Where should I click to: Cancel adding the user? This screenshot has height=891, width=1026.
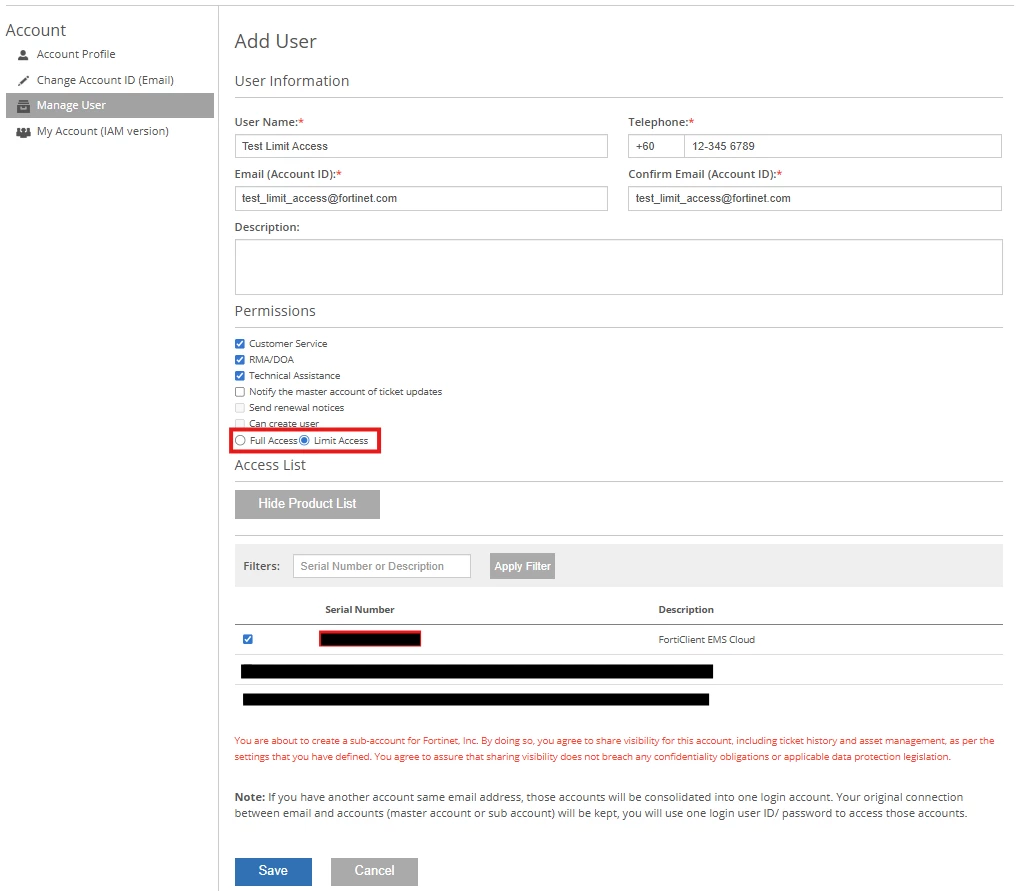374,871
